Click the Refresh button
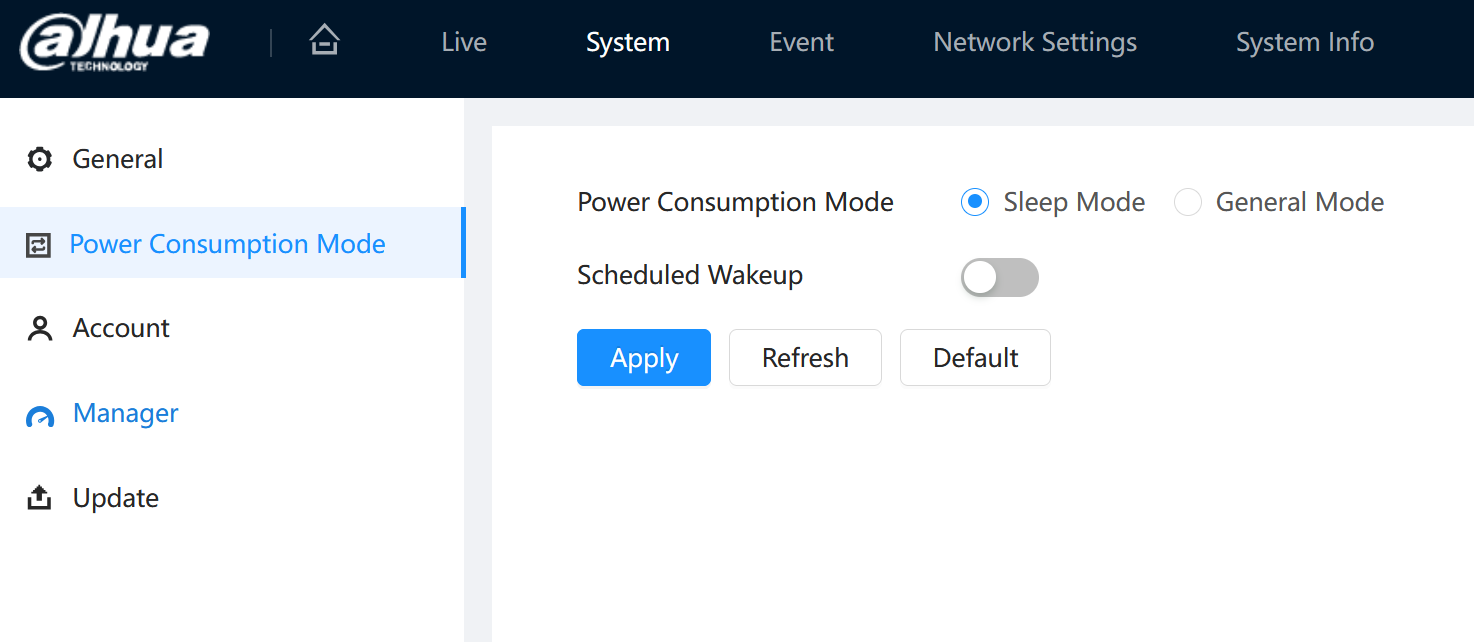Image resolution: width=1474 pixels, height=642 pixels. 805,358
